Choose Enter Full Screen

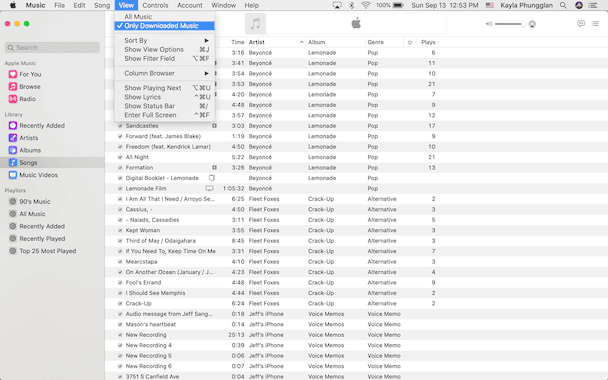coord(165,115)
